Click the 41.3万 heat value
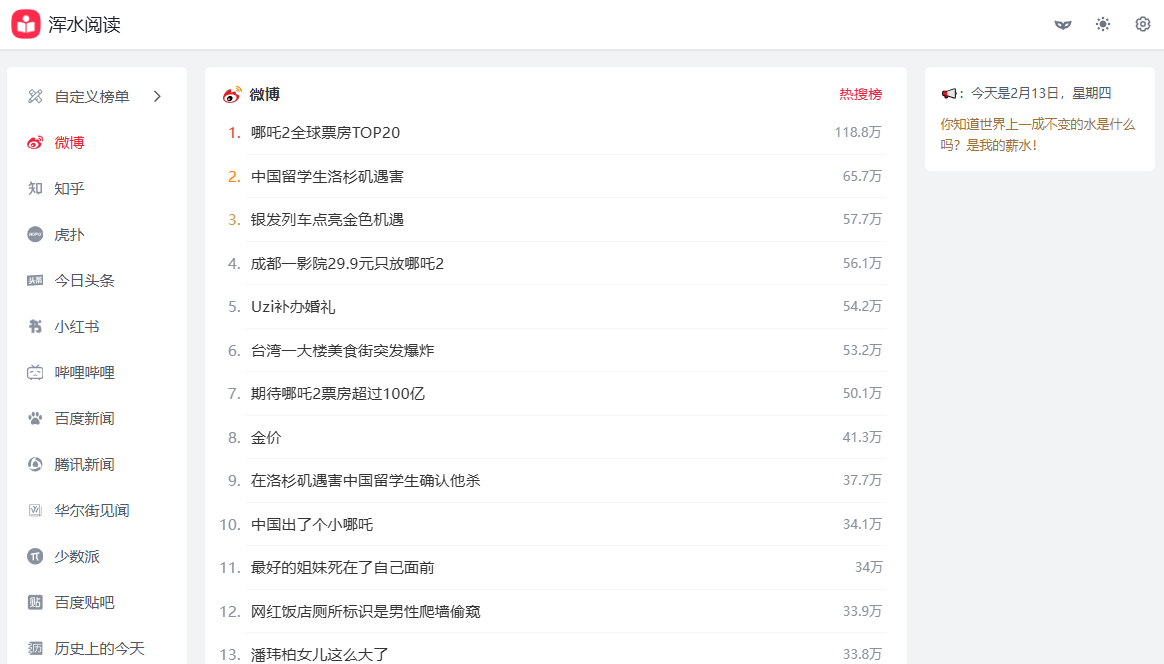The image size is (1164, 664). click(862, 437)
